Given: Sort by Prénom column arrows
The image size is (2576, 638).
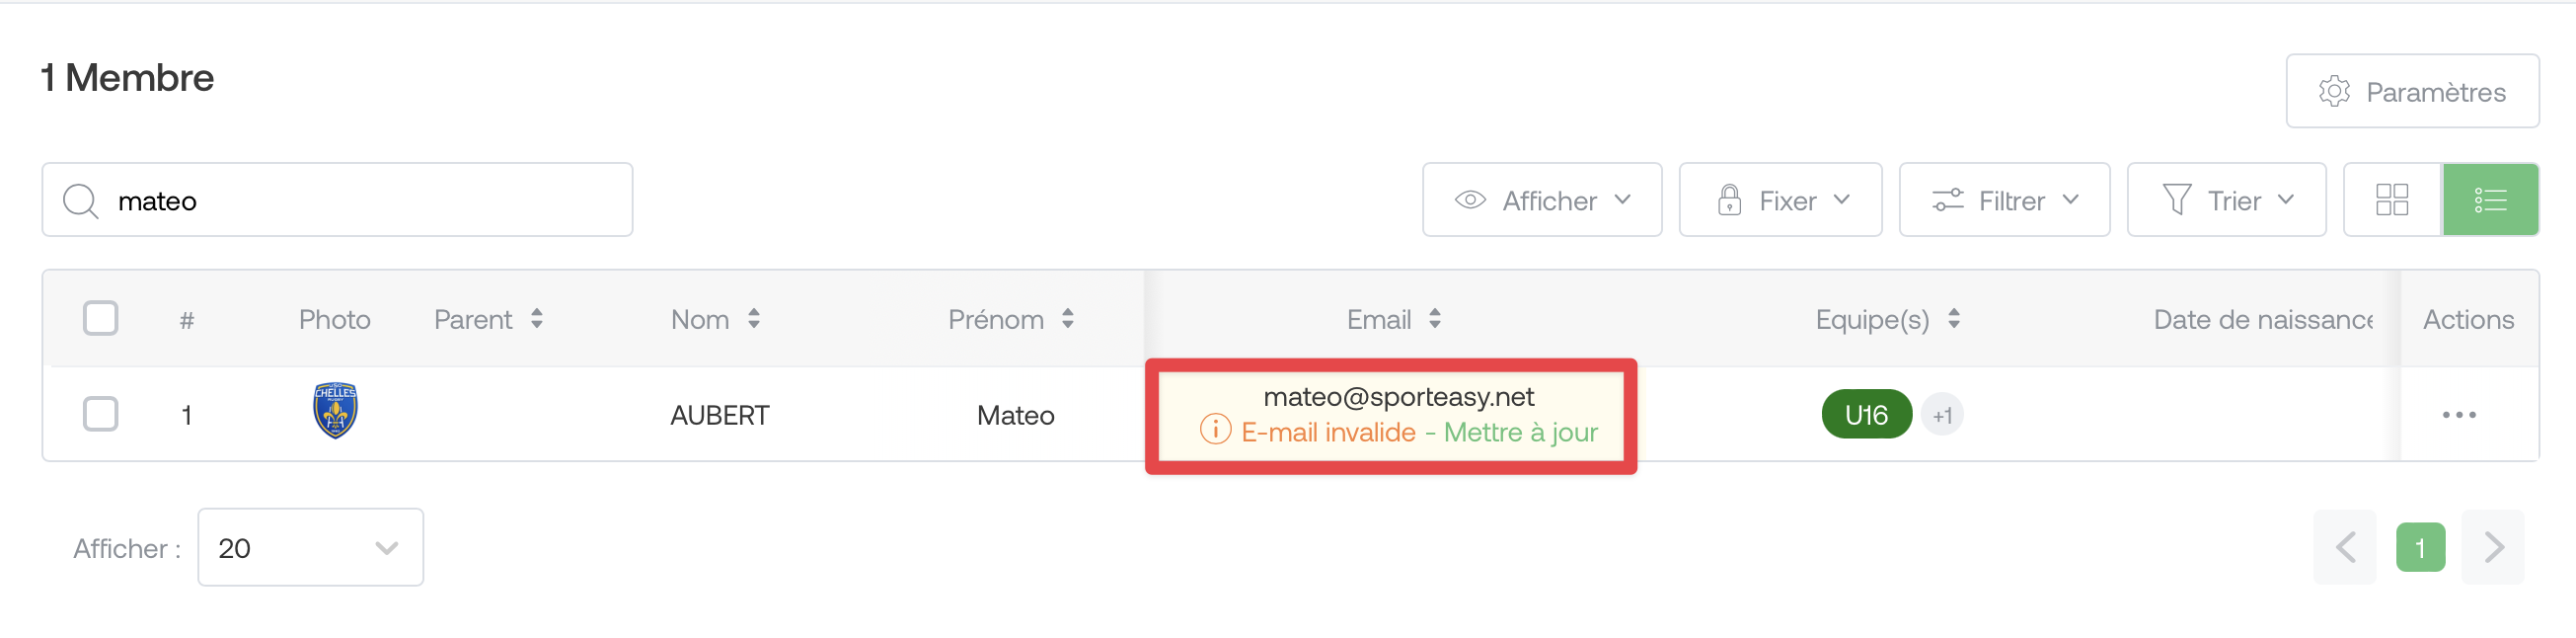Looking at the screenshot, I should tap(1068, 319).
